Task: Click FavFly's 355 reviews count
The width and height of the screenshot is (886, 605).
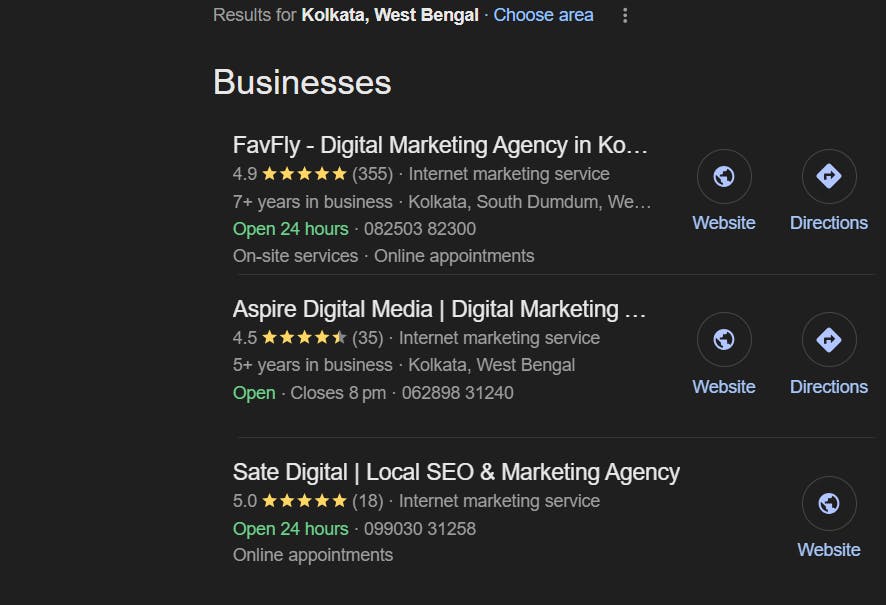Action: click(372, 174)
